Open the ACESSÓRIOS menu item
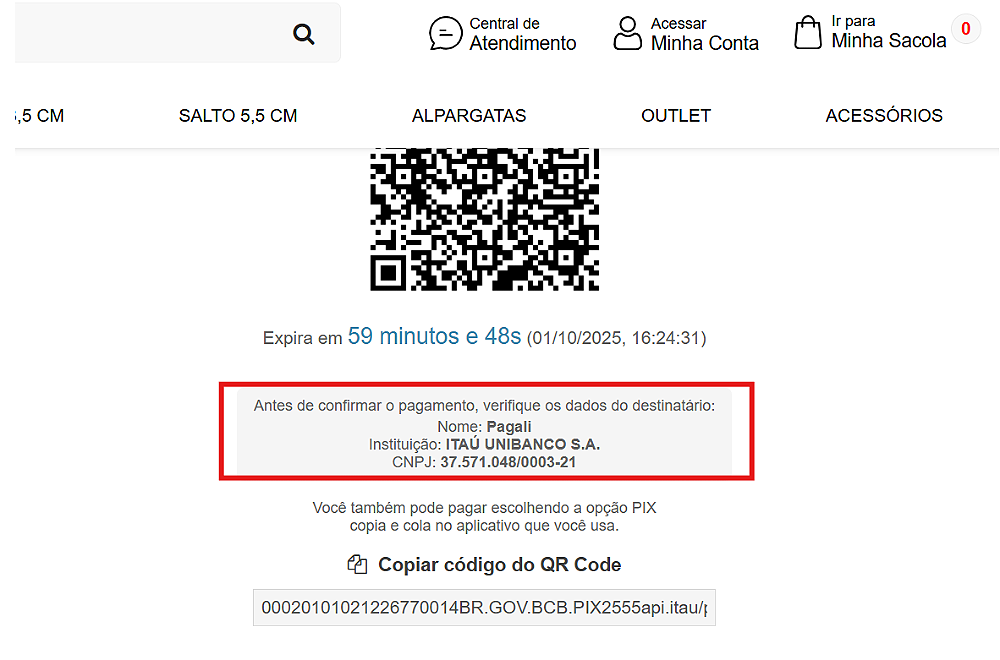 [x=884, y=115]
